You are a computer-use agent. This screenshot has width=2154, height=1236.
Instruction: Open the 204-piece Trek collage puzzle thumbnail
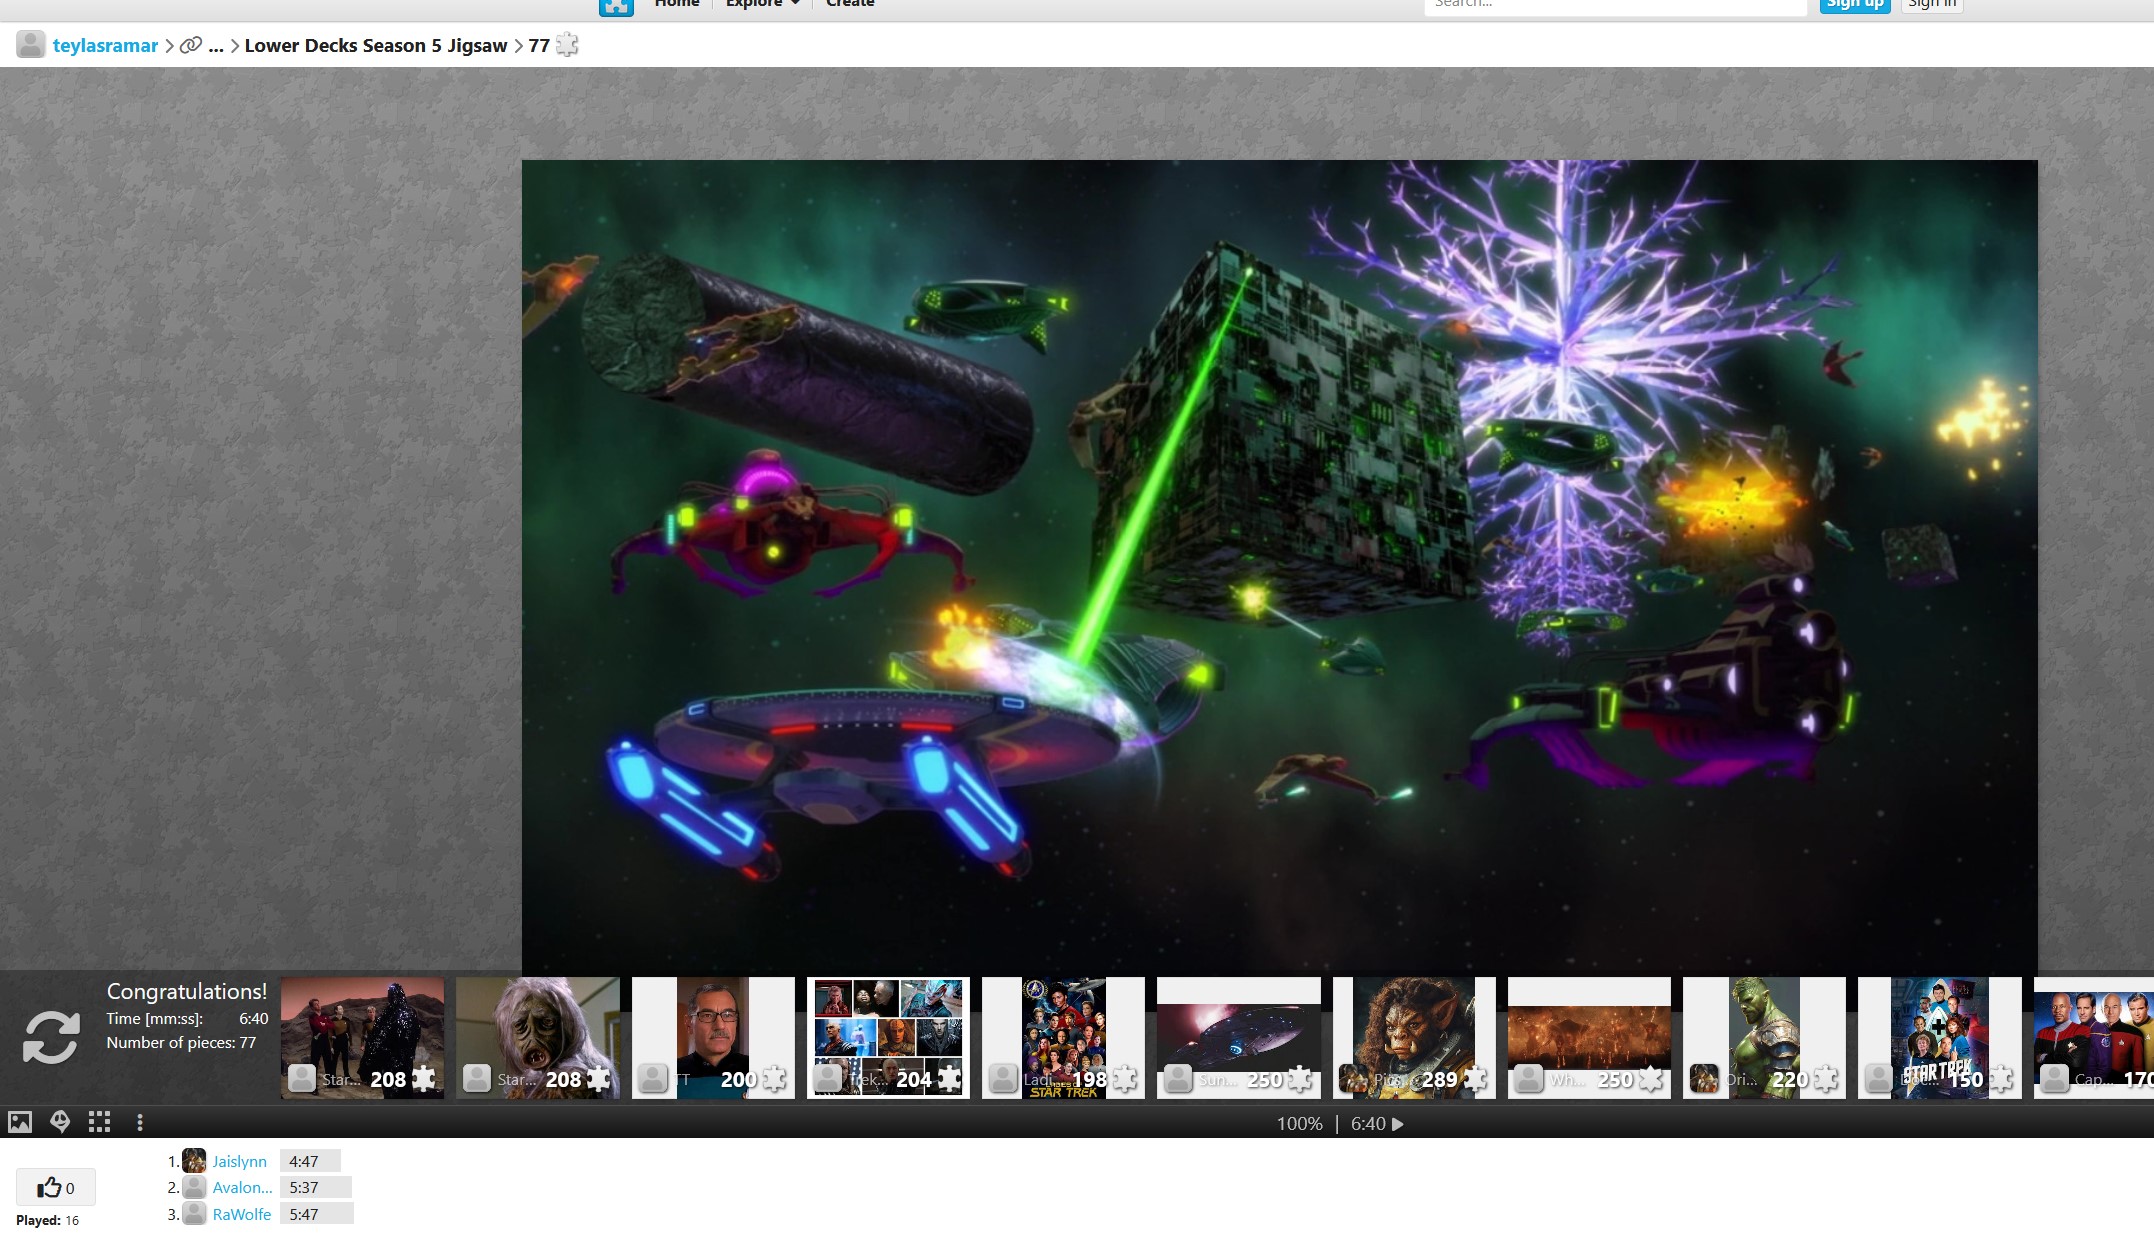tap(888, 1038)
